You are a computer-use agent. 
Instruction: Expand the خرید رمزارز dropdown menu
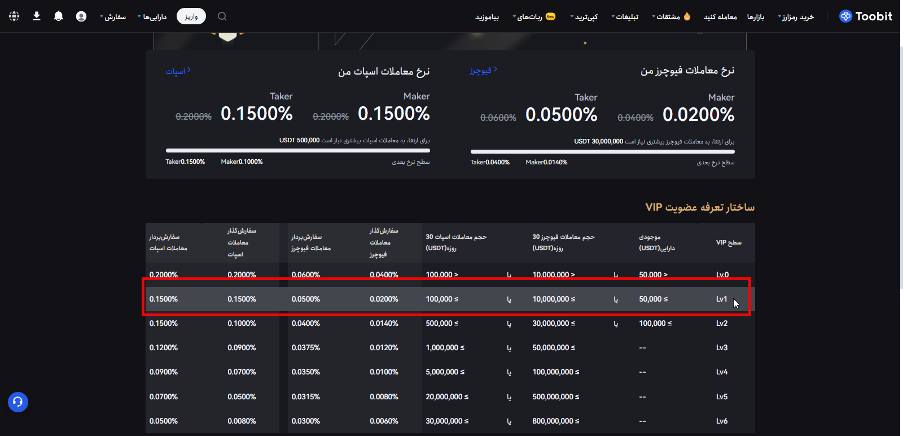pos(810,17)
